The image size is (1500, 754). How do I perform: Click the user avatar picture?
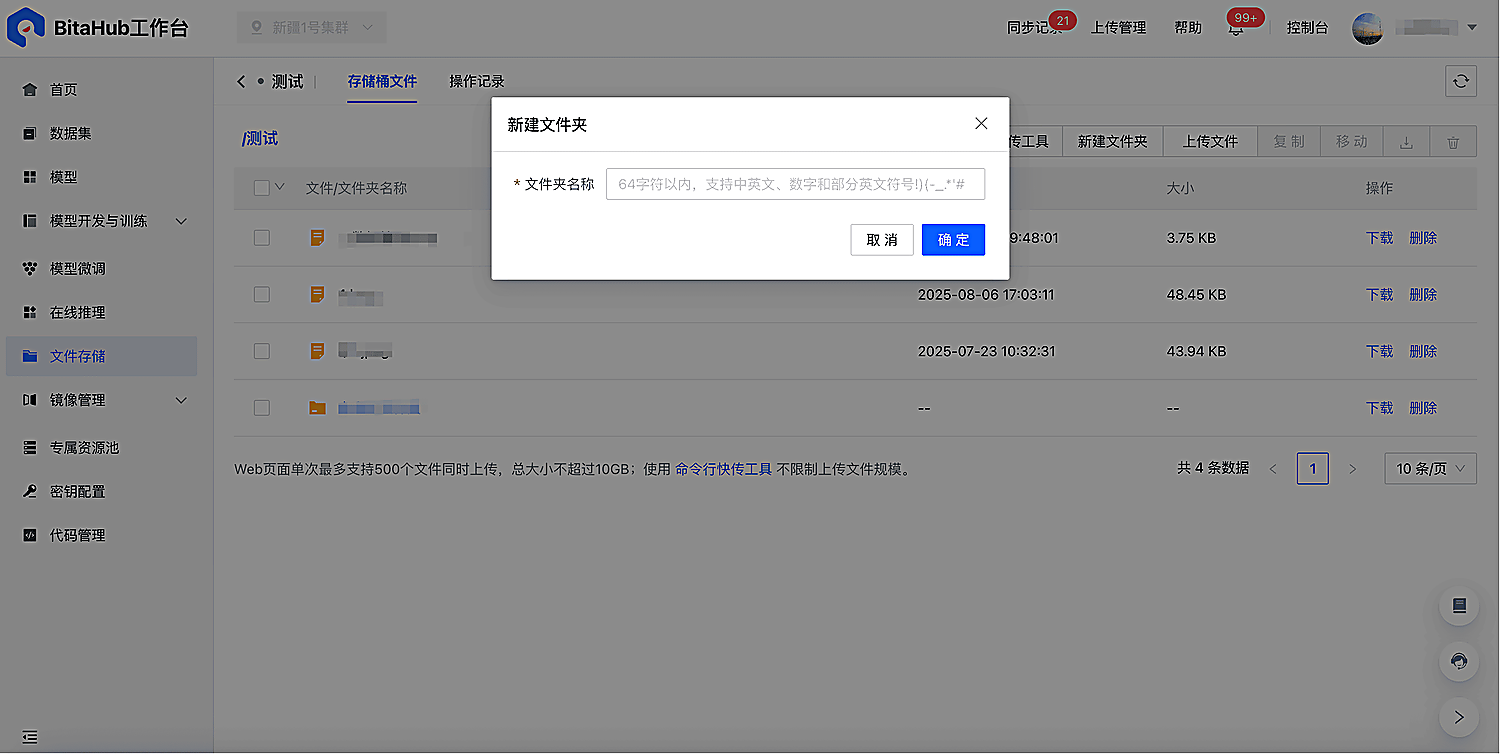point(1367,28)
